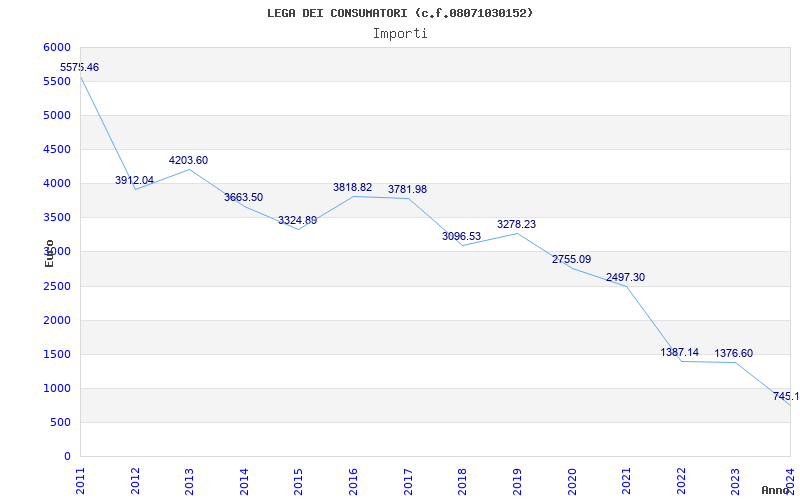Click the 4203.60 data label
The image size is (800, 500).
click(189, 160)
